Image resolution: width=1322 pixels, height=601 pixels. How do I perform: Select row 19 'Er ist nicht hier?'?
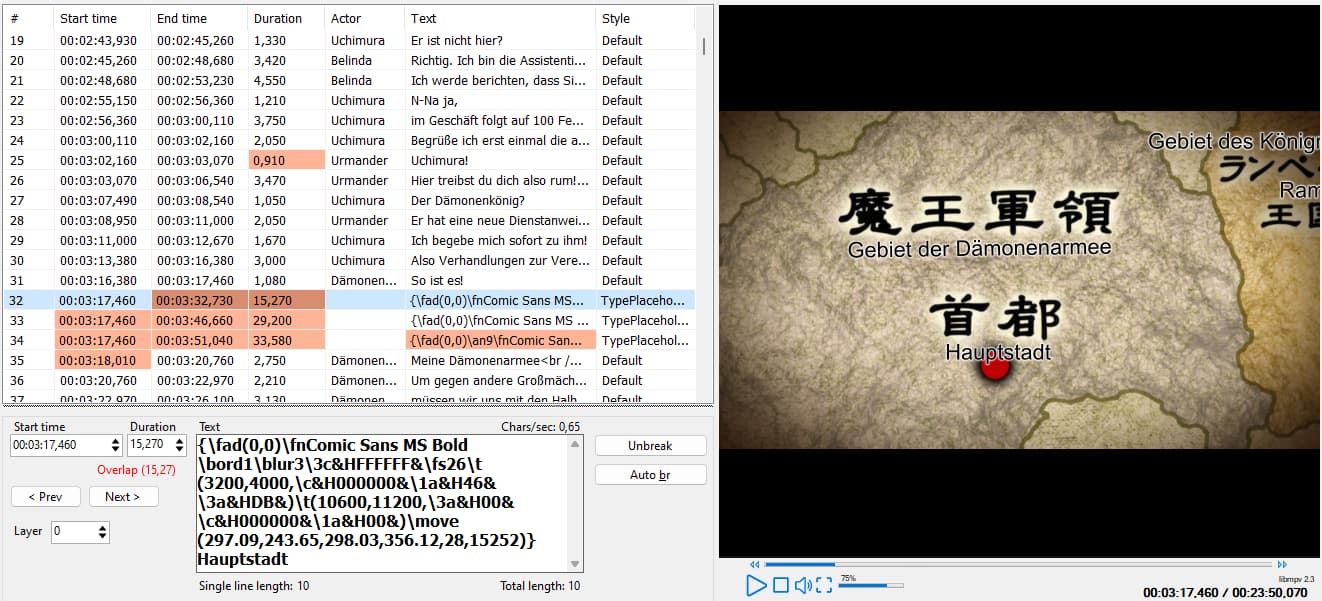pos(349,40)
